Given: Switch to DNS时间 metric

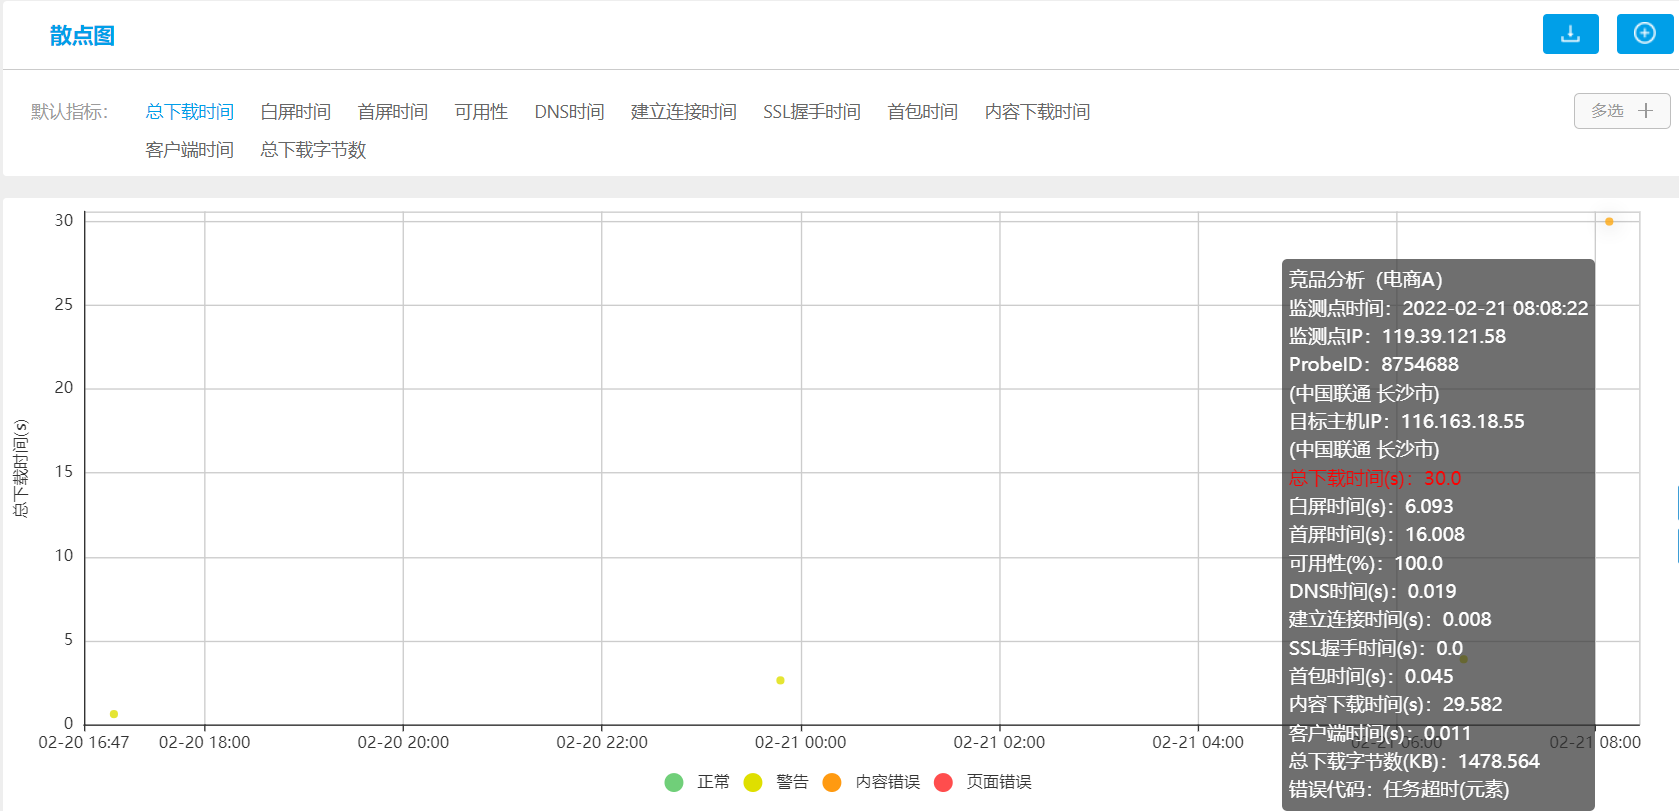Looking at the screenshot, I should pyautogui.click(x=569, y=112).
